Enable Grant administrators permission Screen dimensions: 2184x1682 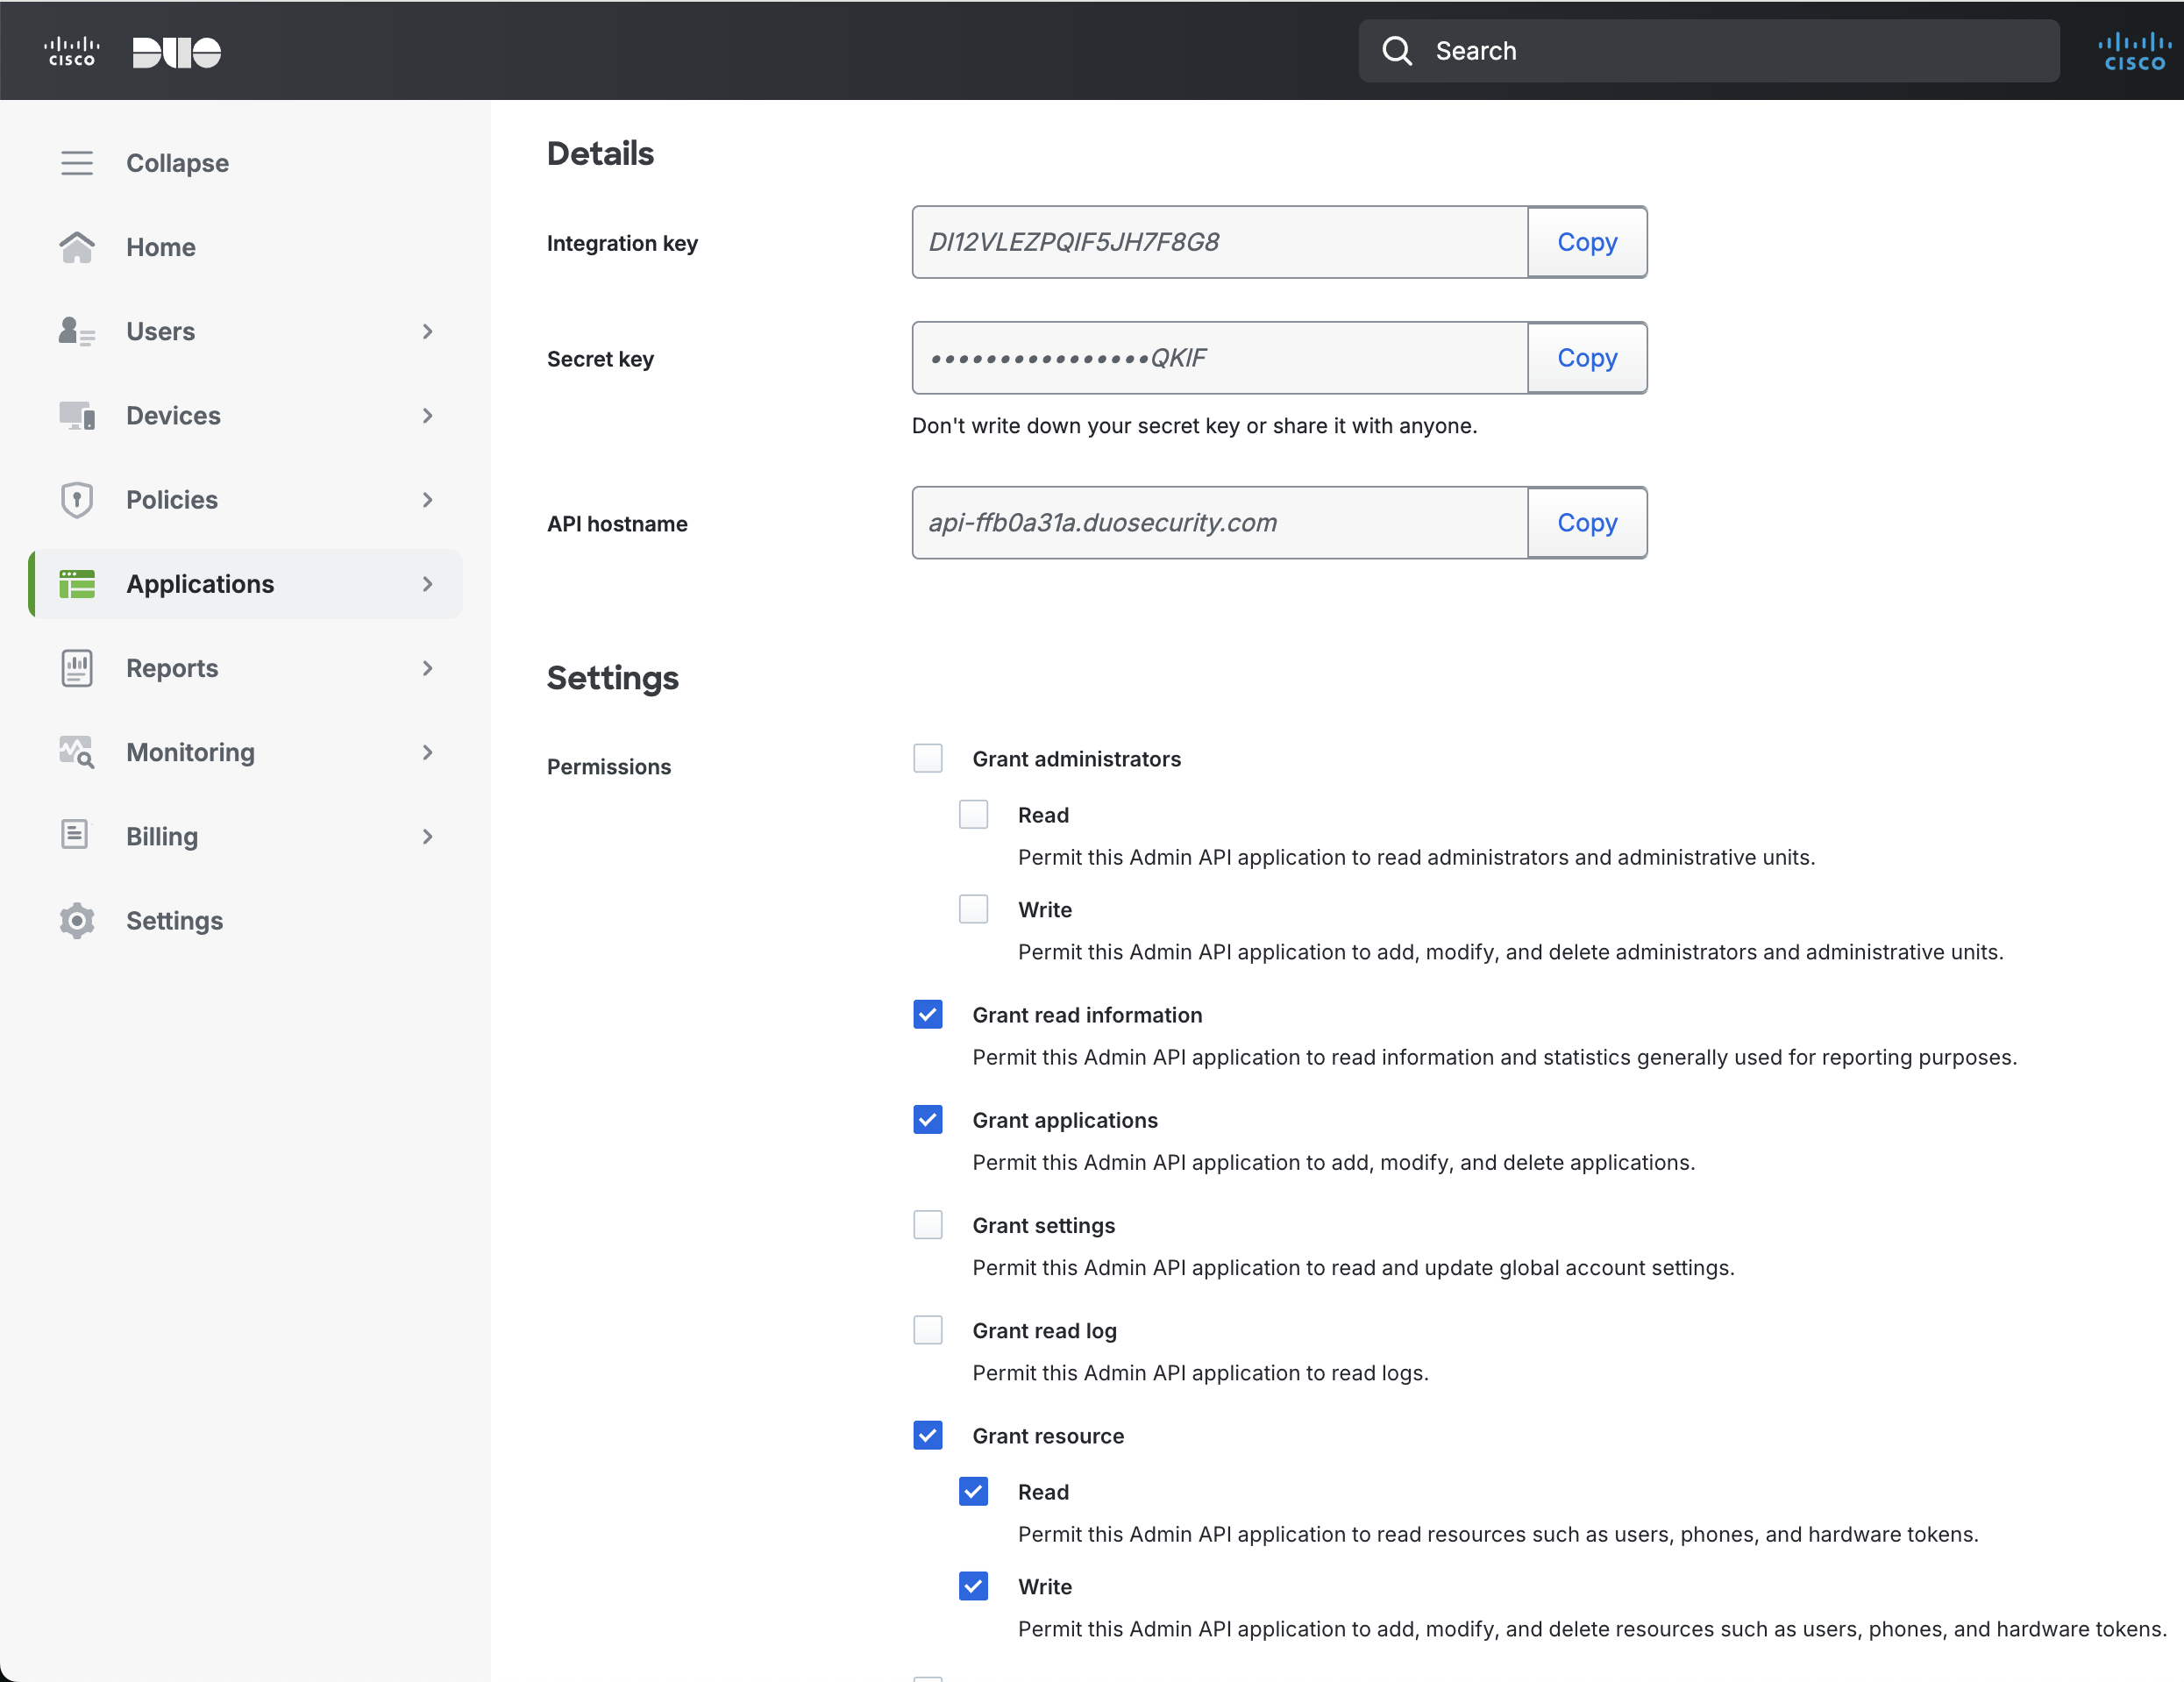click(x=928, y=758)
